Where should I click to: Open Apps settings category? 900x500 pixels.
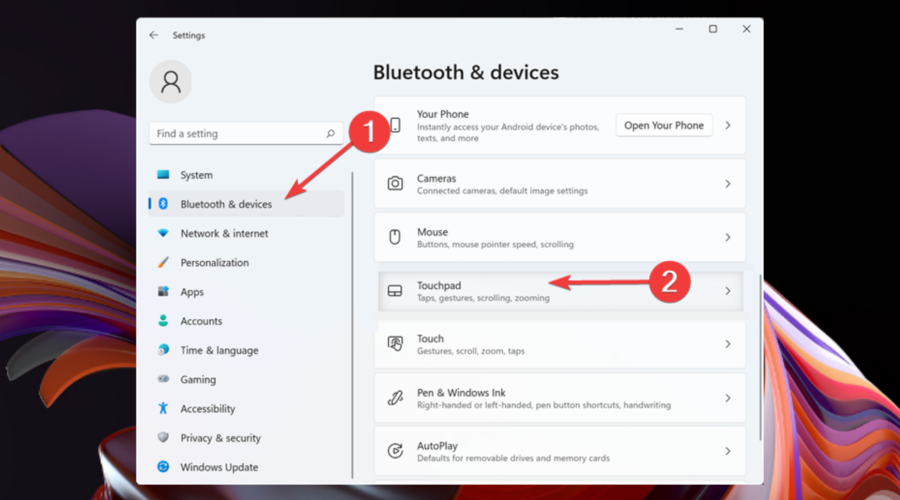click(246, 292)
